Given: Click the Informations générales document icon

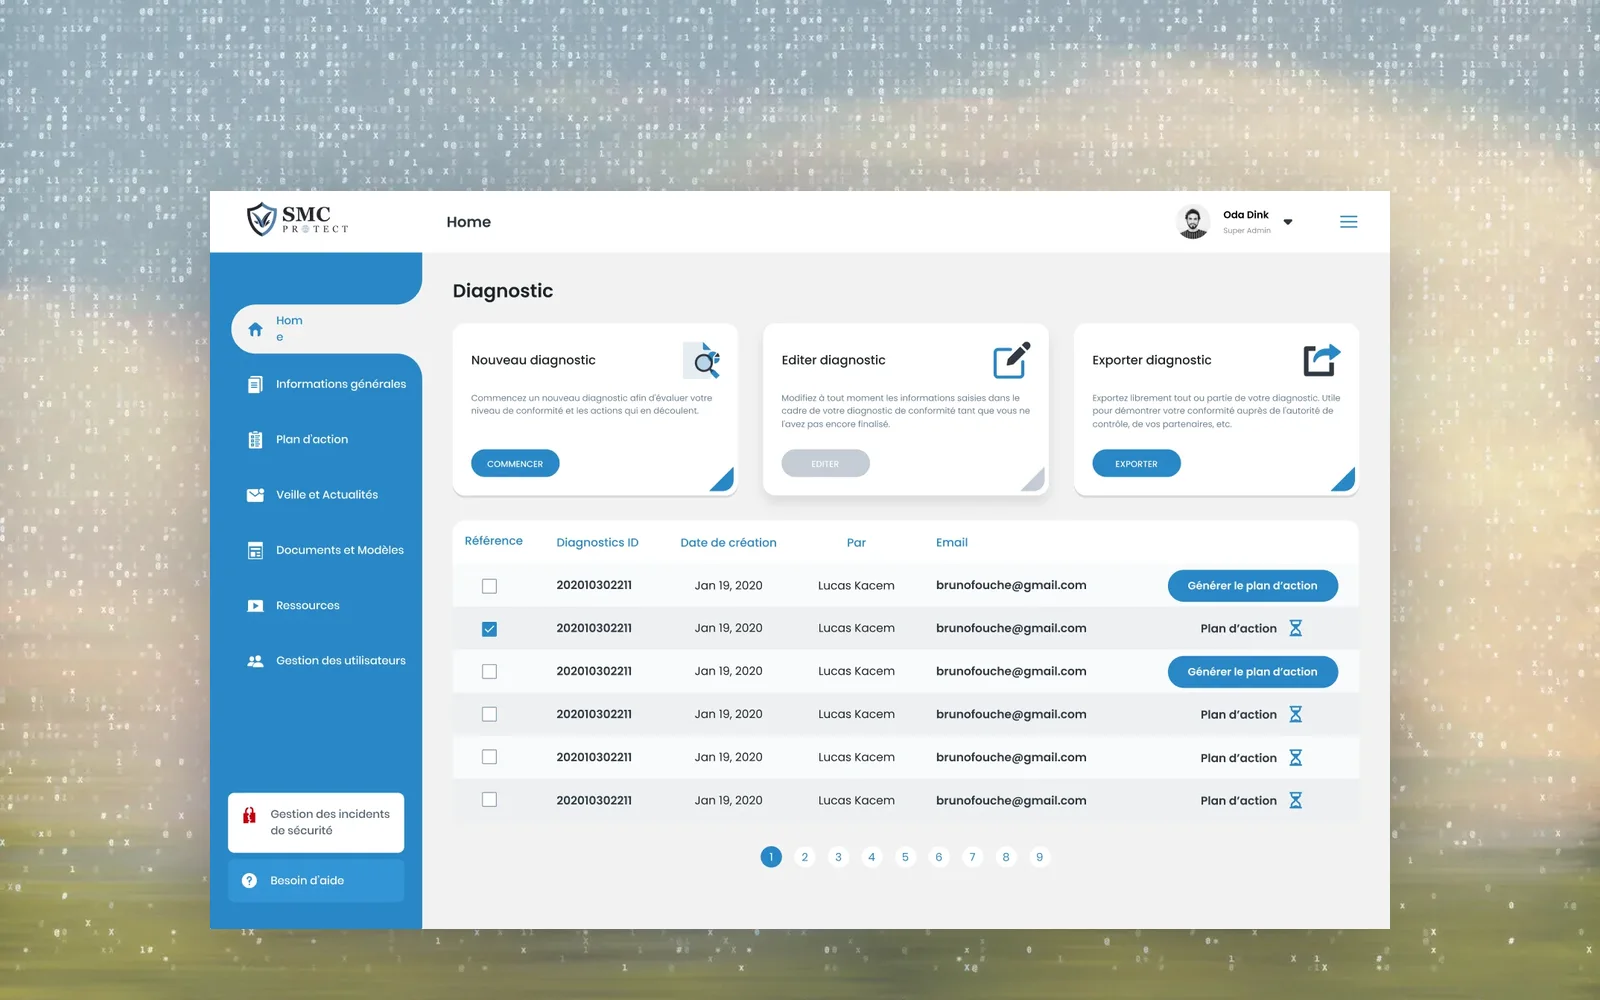Looking at the screenshot, I should pyautogui.click(x=255, y=384).
